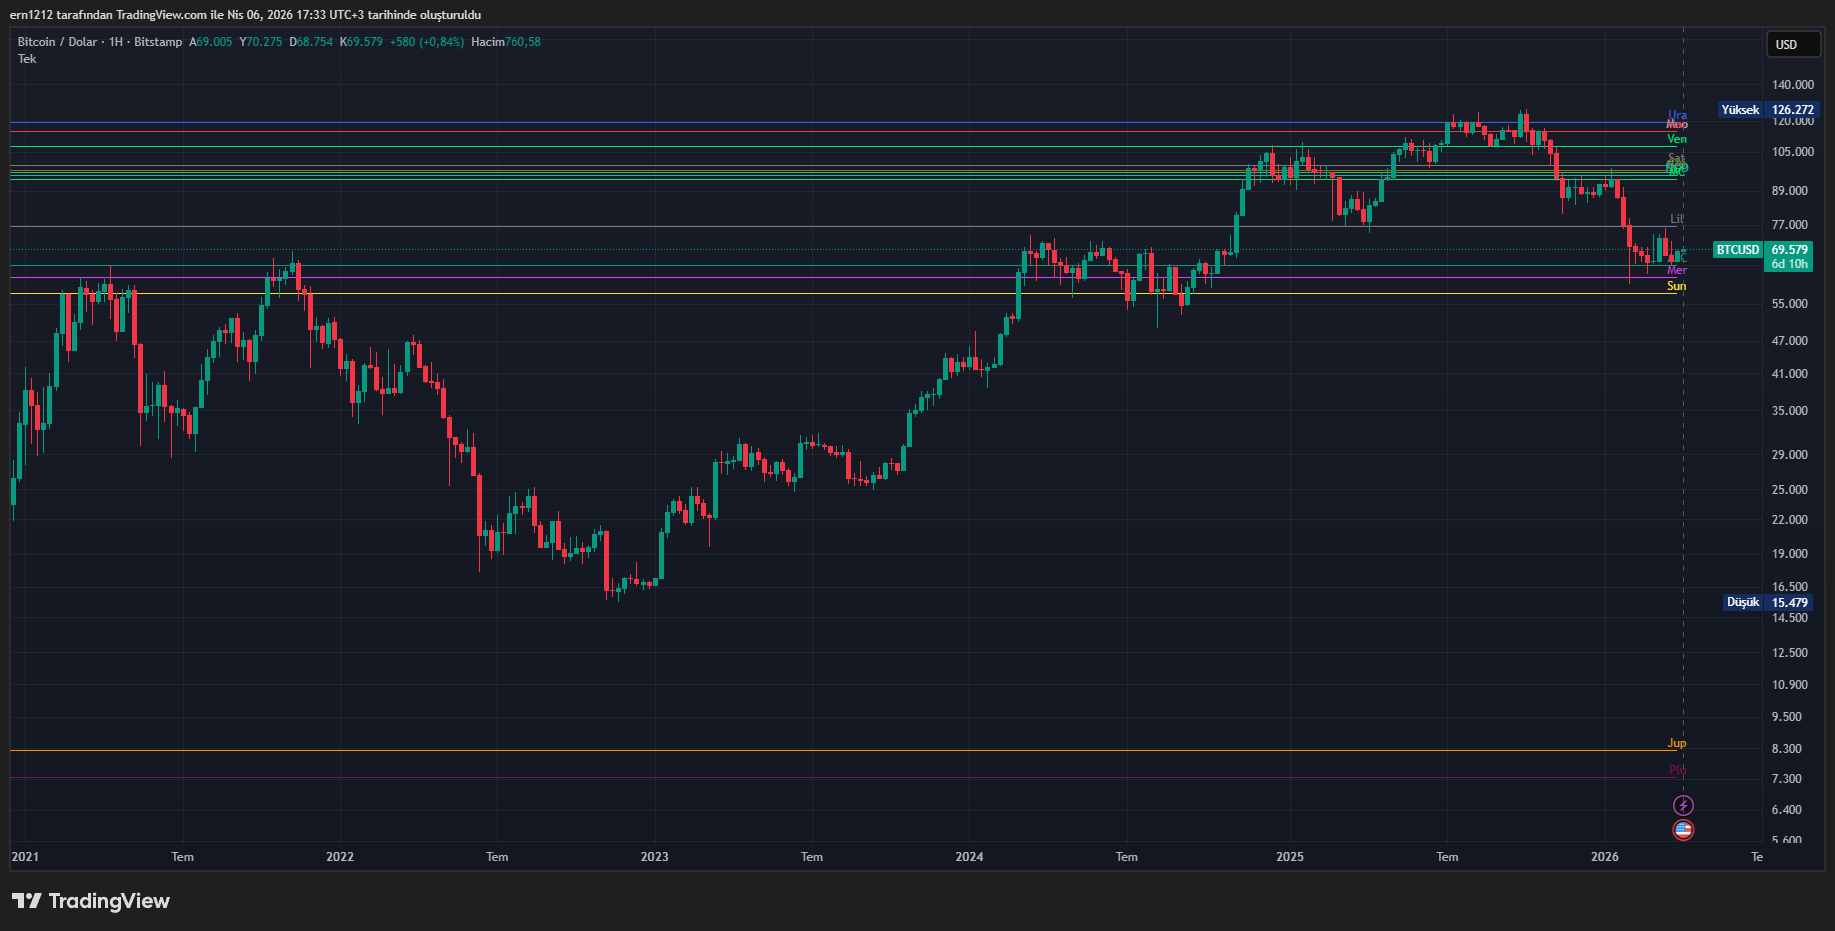Click the purple lightning bolt event icon
1835x931 pixels.
click(1683, 805)
